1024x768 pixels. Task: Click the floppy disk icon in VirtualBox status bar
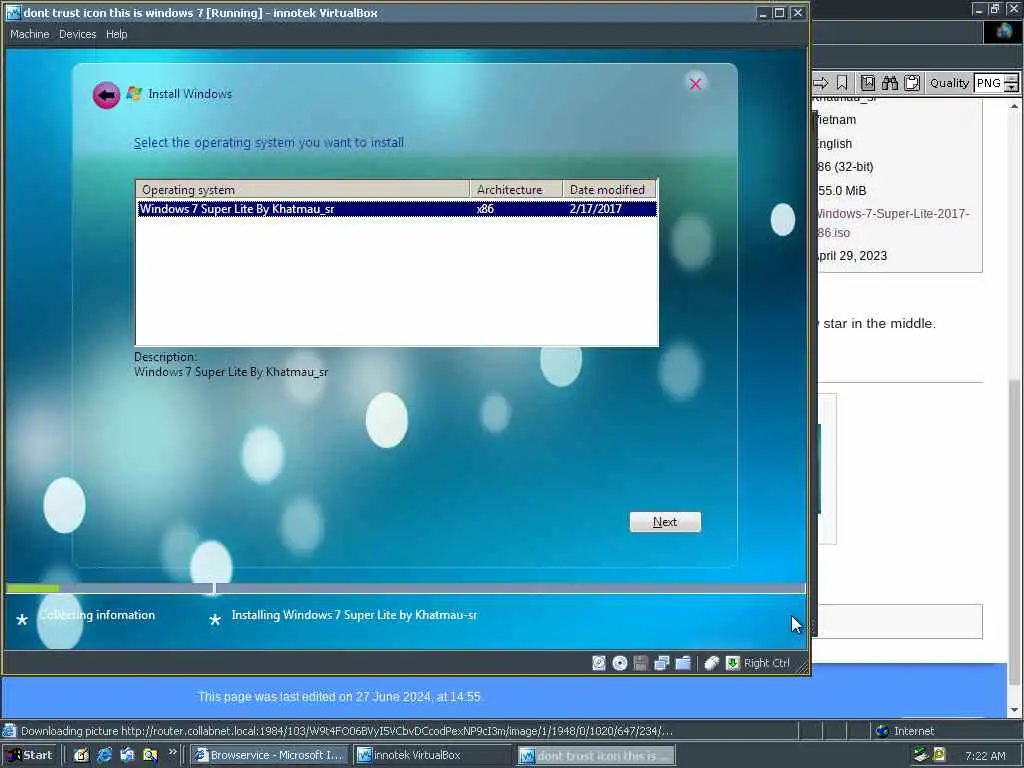click(x=641, y=663)
